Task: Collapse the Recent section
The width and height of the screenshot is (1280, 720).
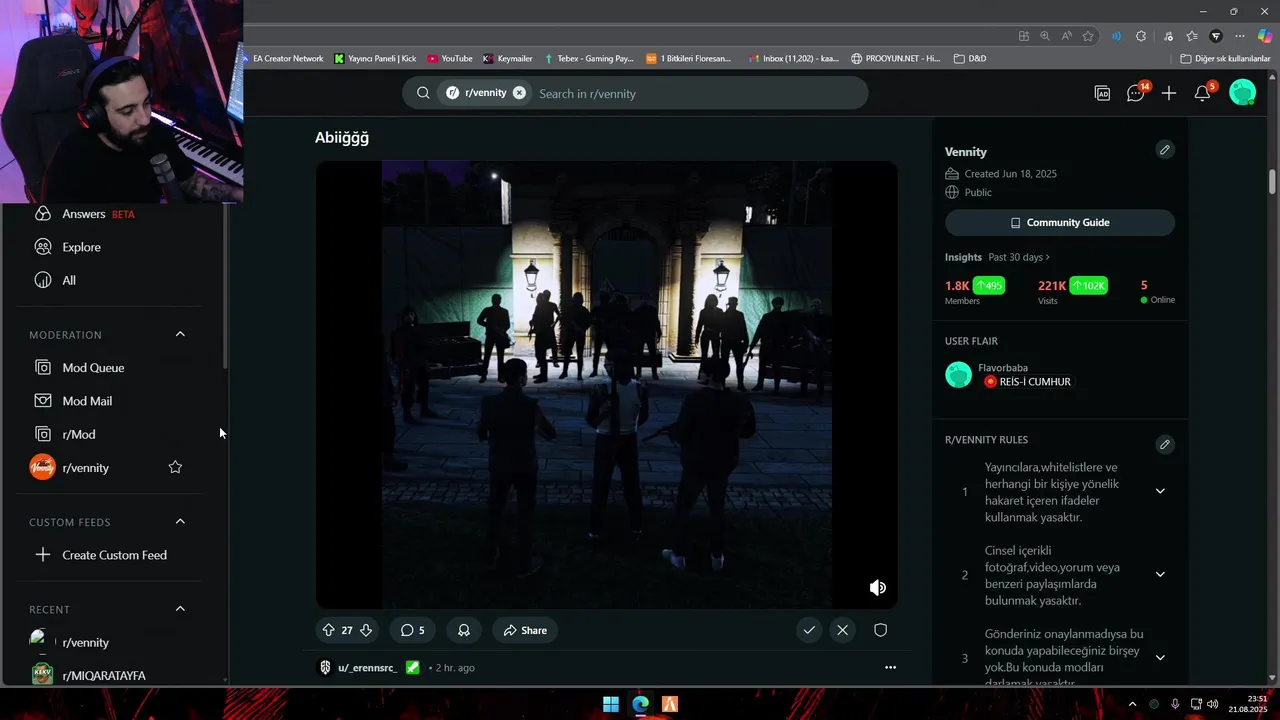Action: point(180,608)
